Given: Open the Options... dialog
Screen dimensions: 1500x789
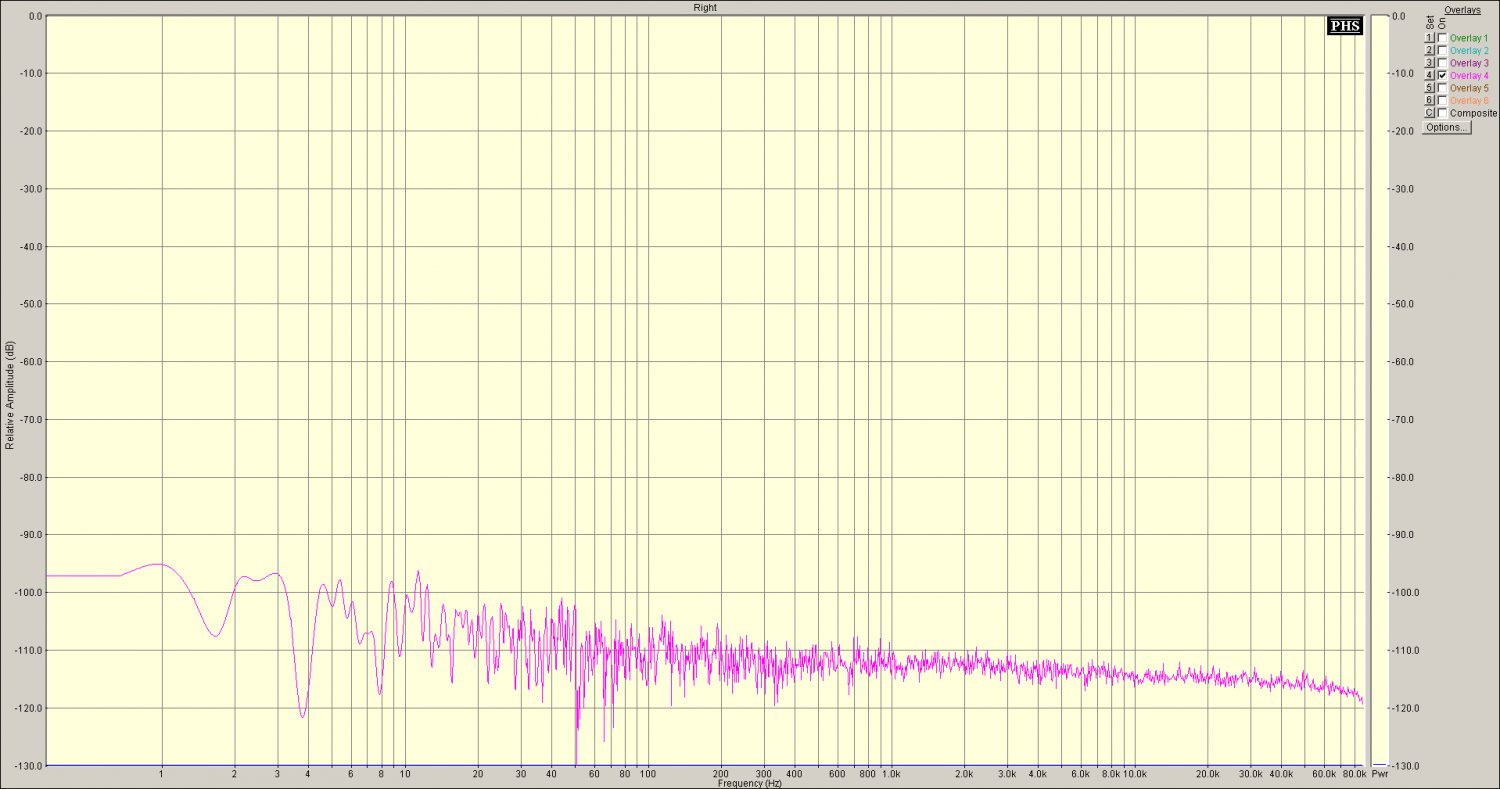Looking at the screenshot, I should [1447, 127].
